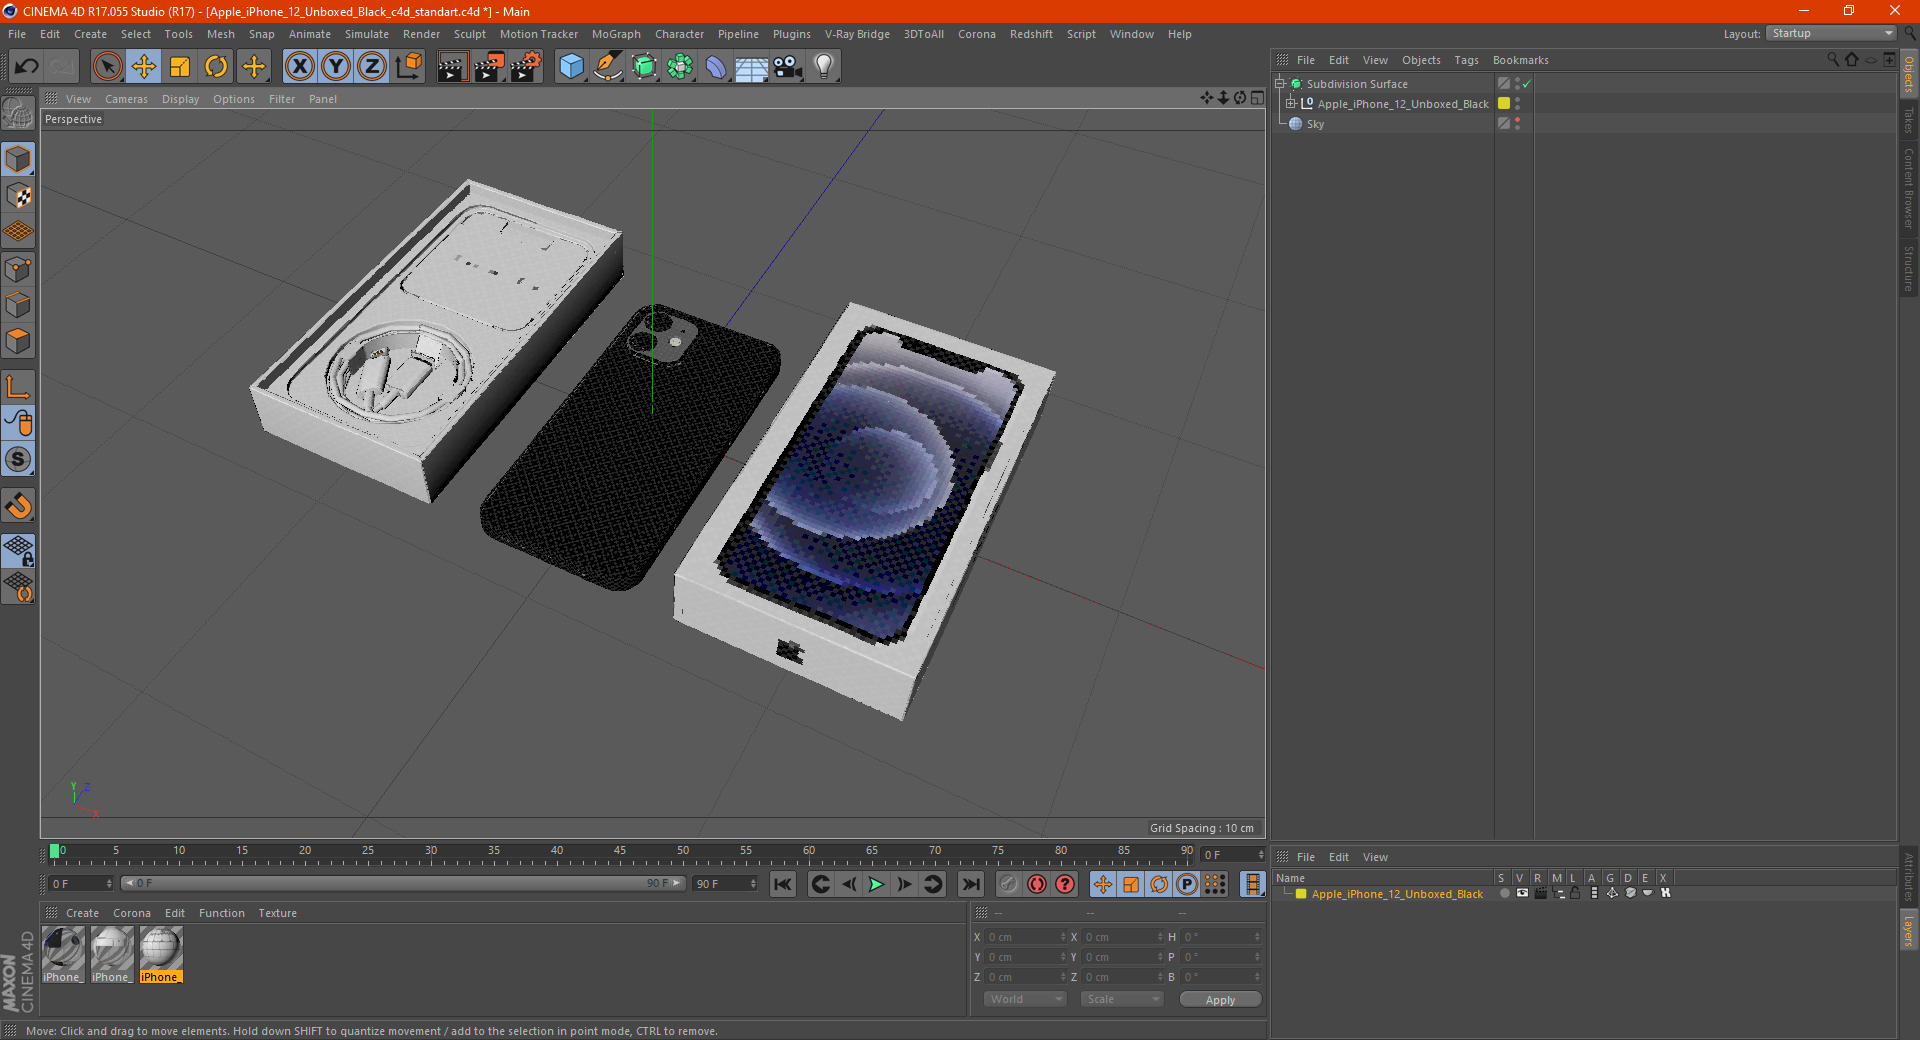Toggle Sky visibility dots

click(x=1517, y=124)
